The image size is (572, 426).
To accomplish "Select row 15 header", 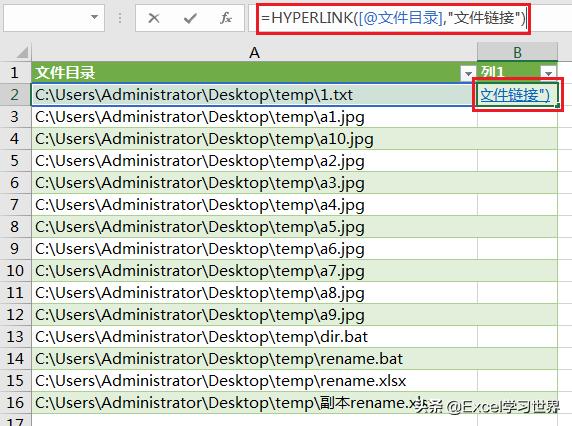I will pyautogui.click(x=15, y=380).
